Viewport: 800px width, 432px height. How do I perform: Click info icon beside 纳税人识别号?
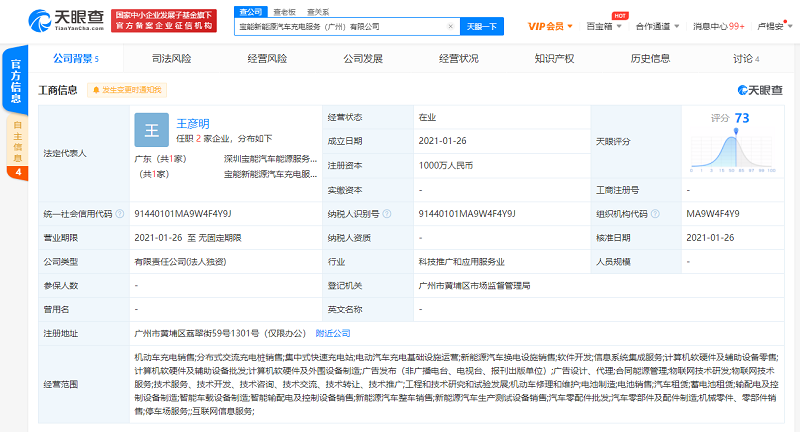tap(385, 214)
